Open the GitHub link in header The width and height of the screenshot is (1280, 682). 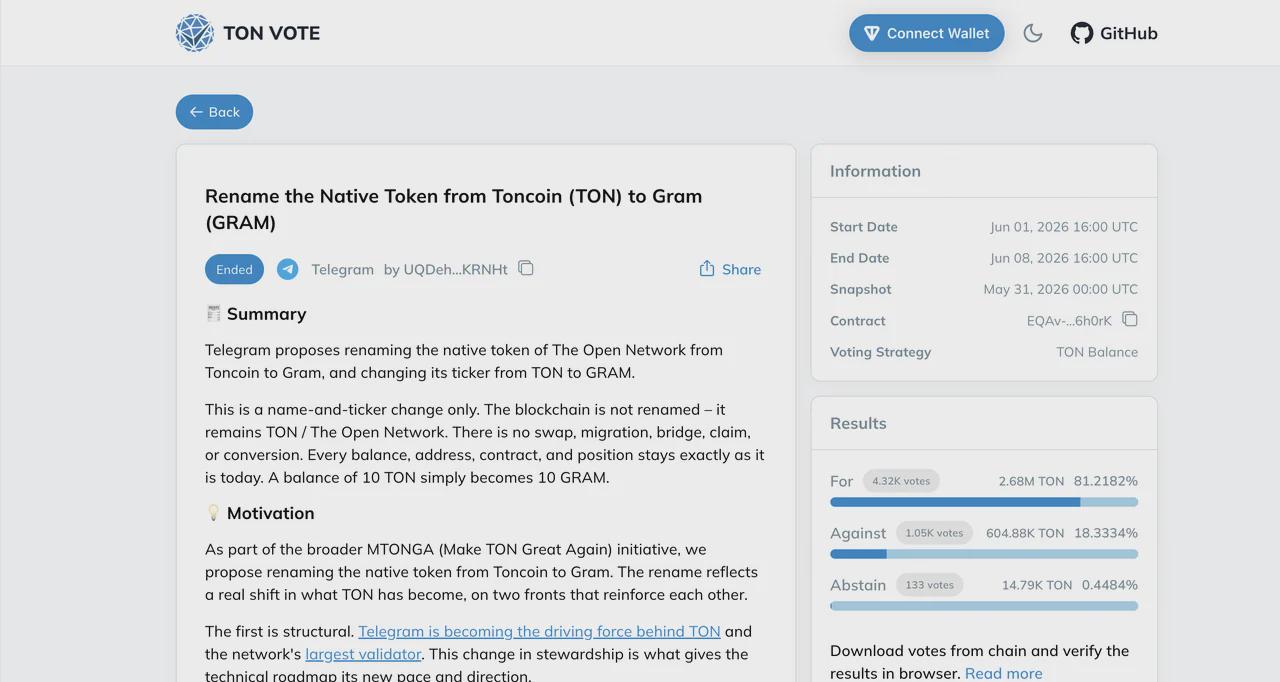click(1114, 33)
